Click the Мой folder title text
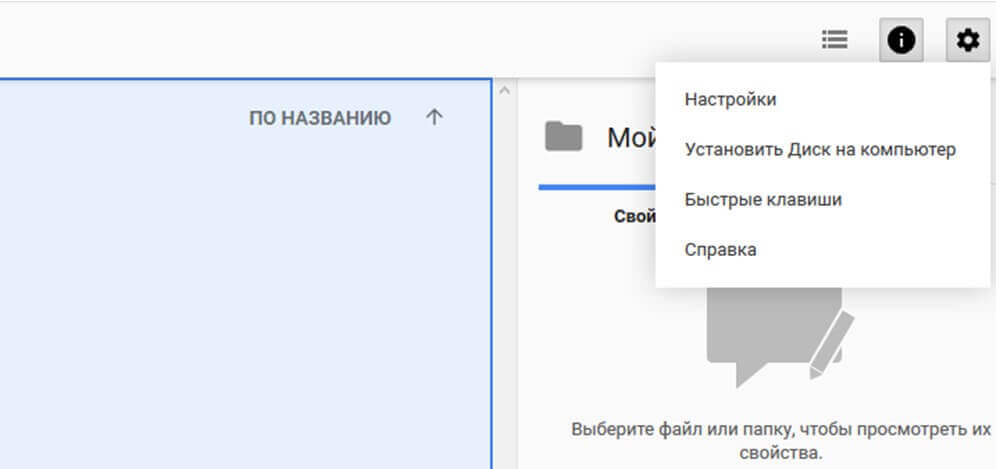Screen dimensions: 1003x469 click(x=630, y=137)
